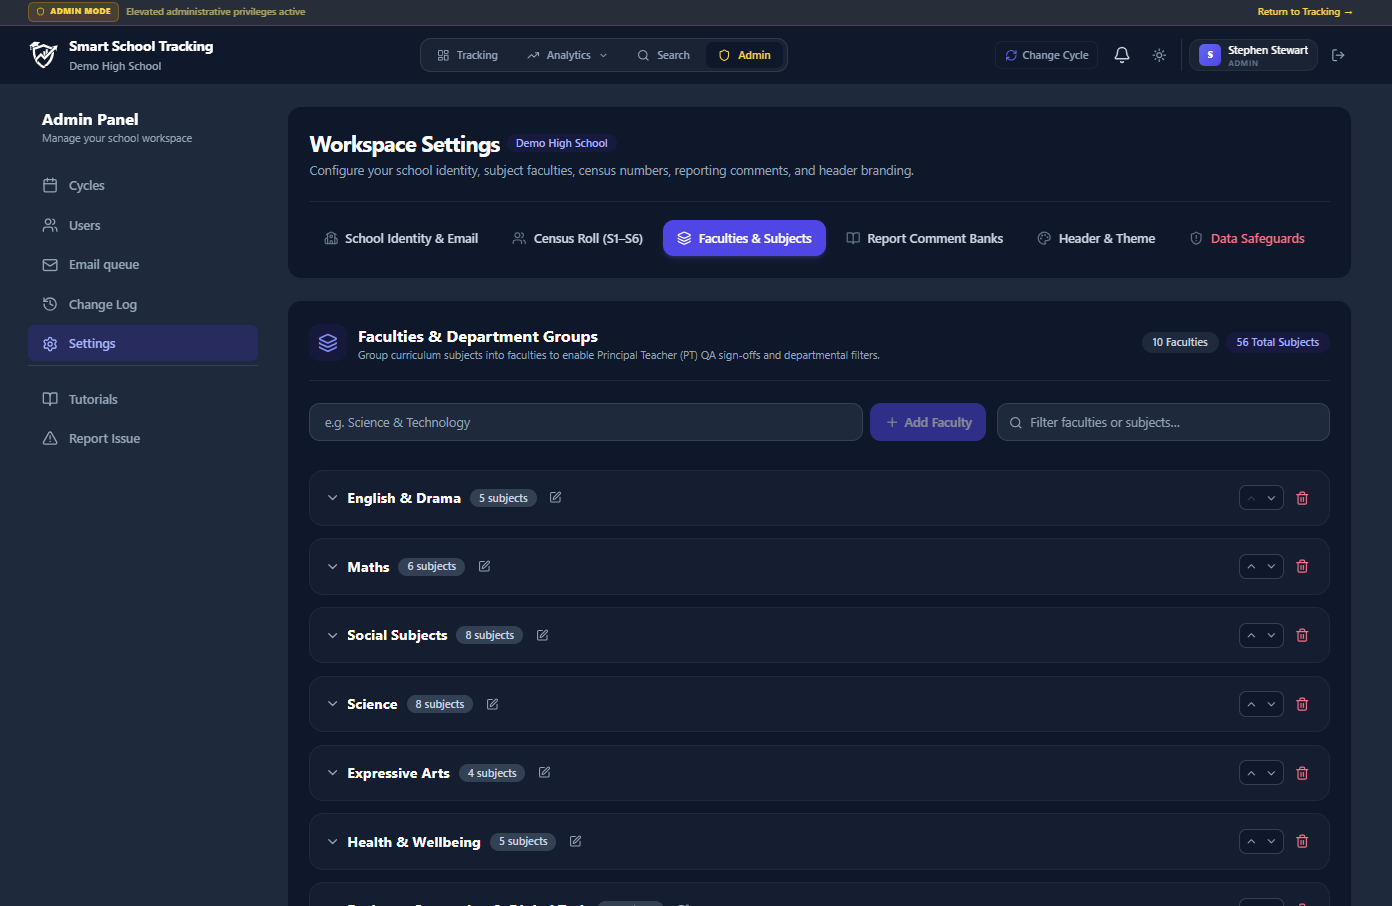Expand the Science faculty row

pyautogui.click(x=333, y=704)
